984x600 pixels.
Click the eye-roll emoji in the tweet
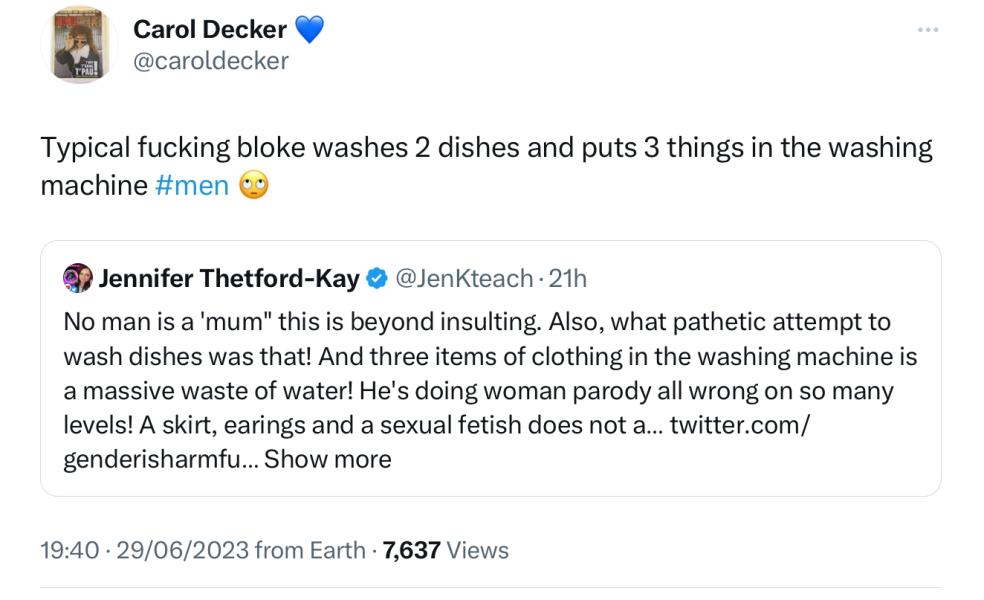(x=254, y=187)
